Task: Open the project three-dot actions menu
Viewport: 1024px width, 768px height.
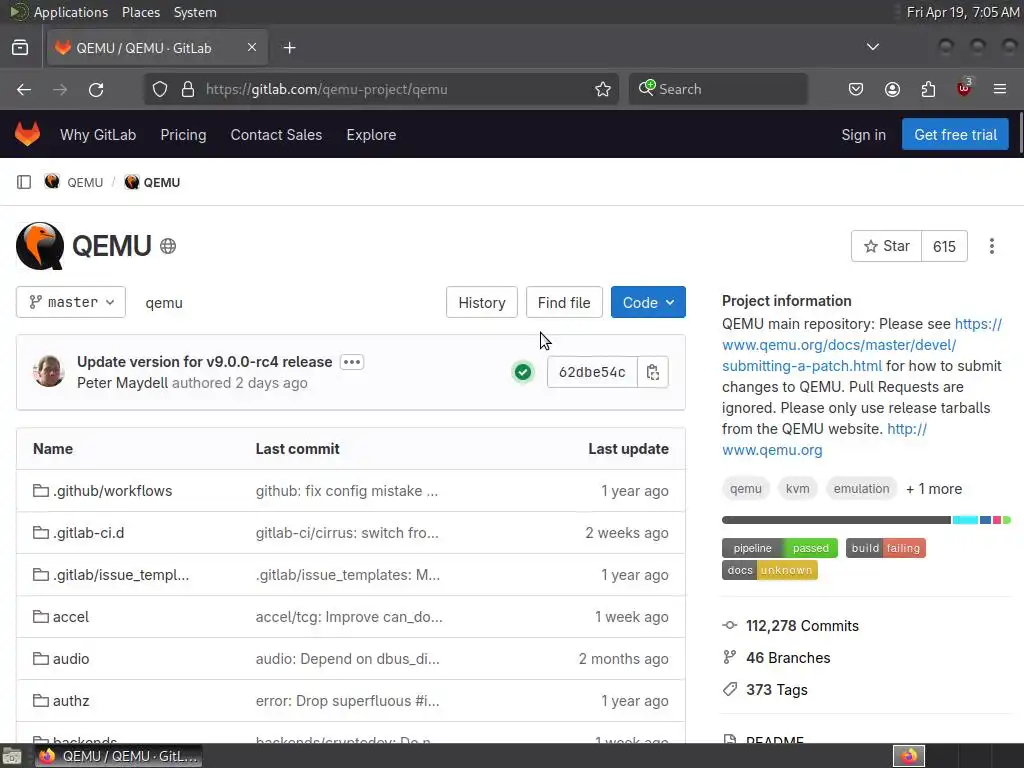Action: click(x=991, y=246)
